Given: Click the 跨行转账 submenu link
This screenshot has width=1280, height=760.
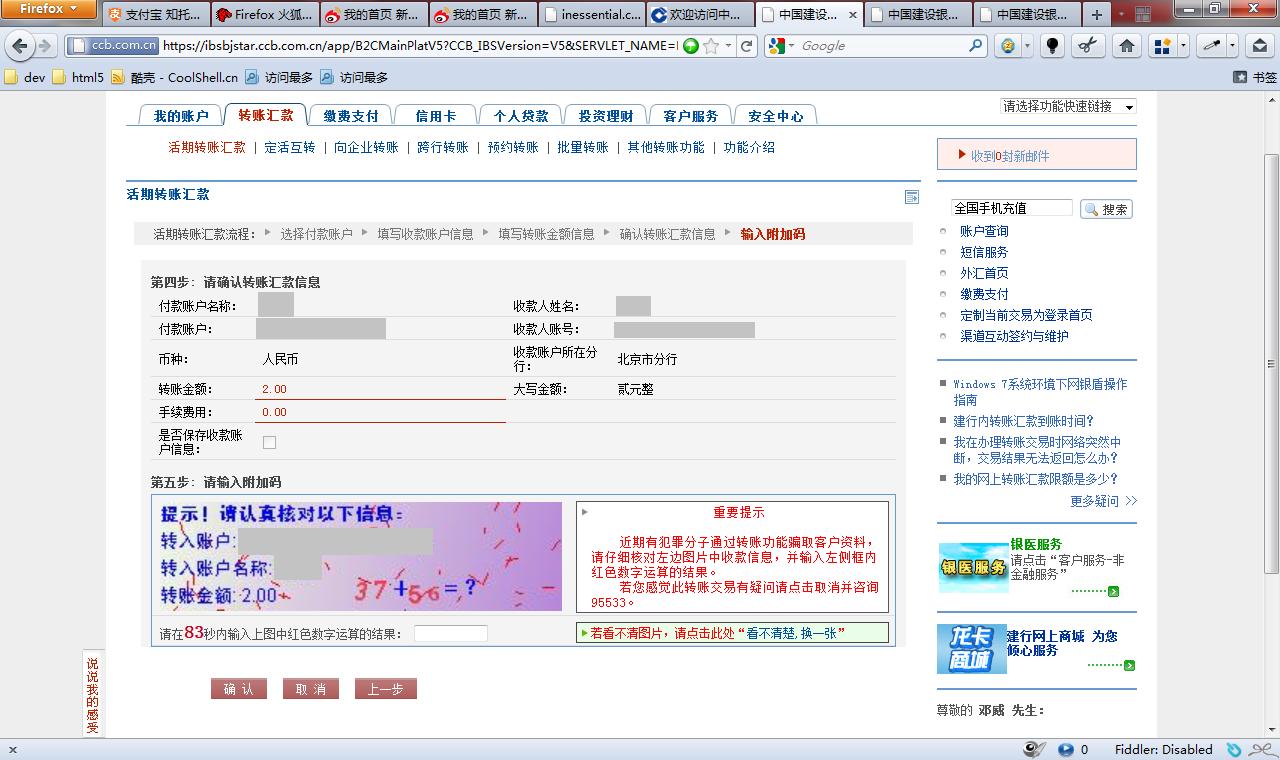Looking at the screenshot, I should click(x=443, y=147).
